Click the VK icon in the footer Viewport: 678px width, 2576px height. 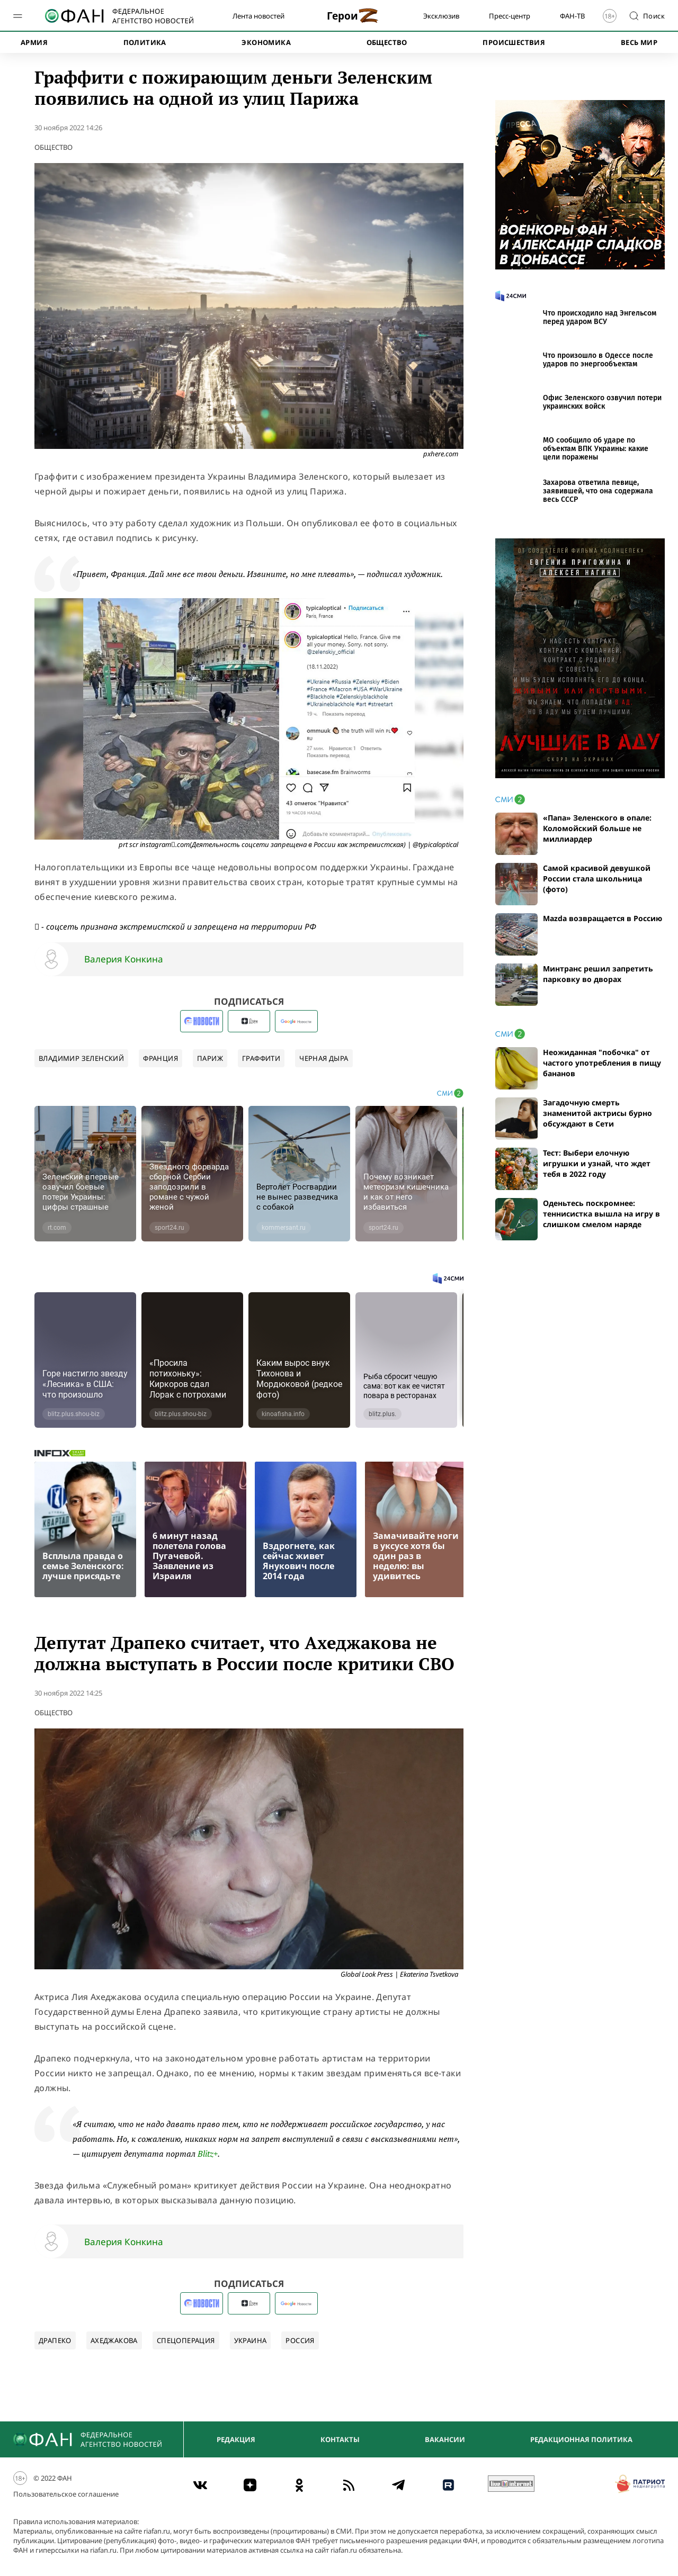coord(200,2484)
